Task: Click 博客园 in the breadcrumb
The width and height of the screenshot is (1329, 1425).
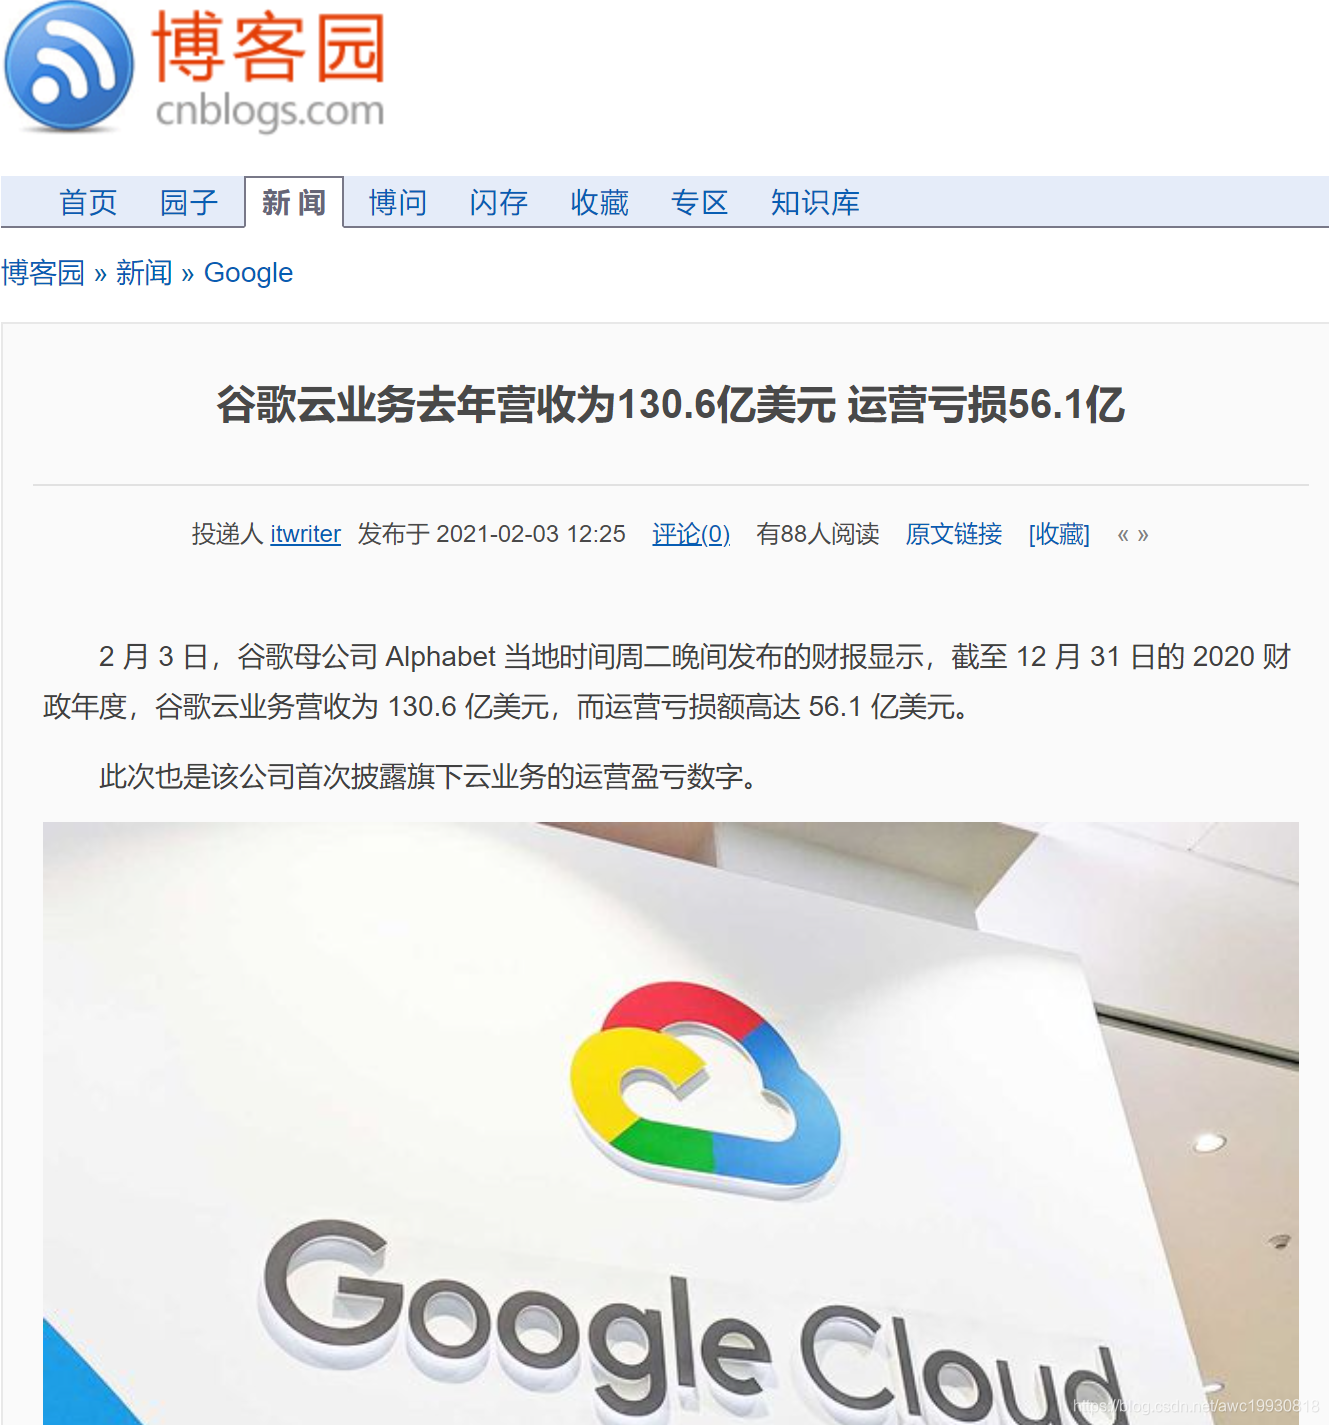Action: click(x=43, y=273)
